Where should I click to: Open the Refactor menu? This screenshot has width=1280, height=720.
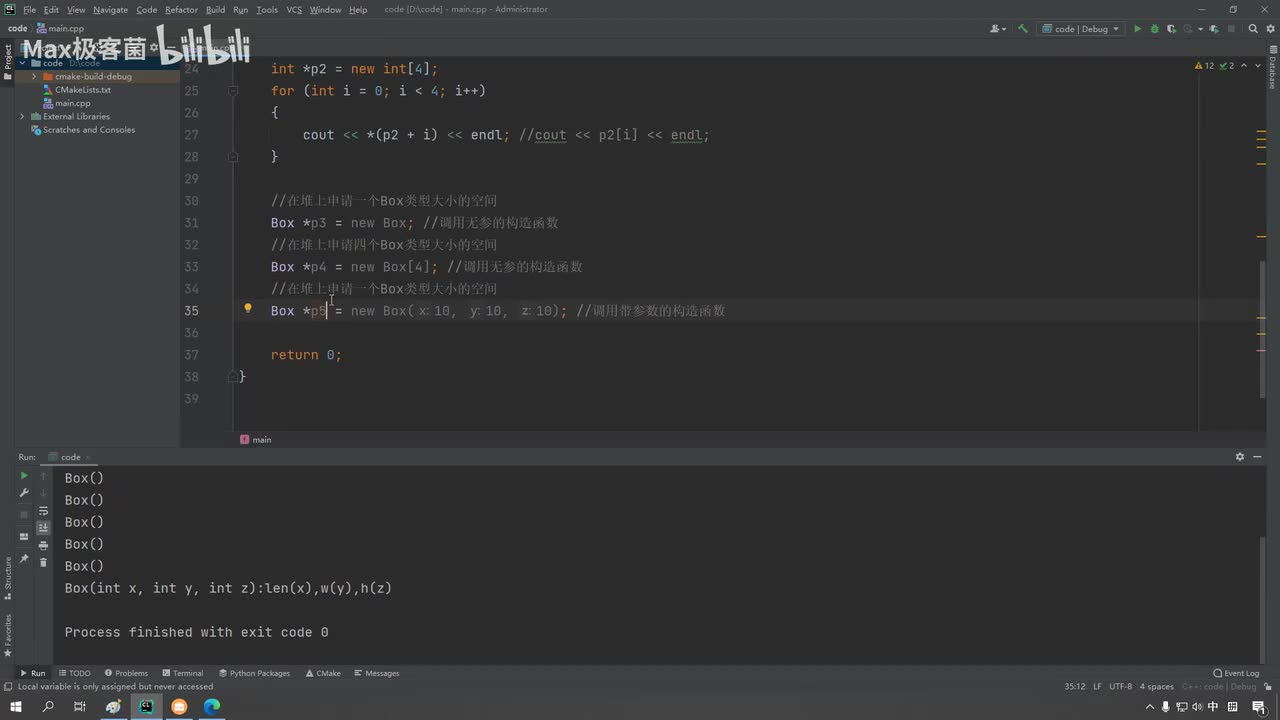(x=181, y=10)
